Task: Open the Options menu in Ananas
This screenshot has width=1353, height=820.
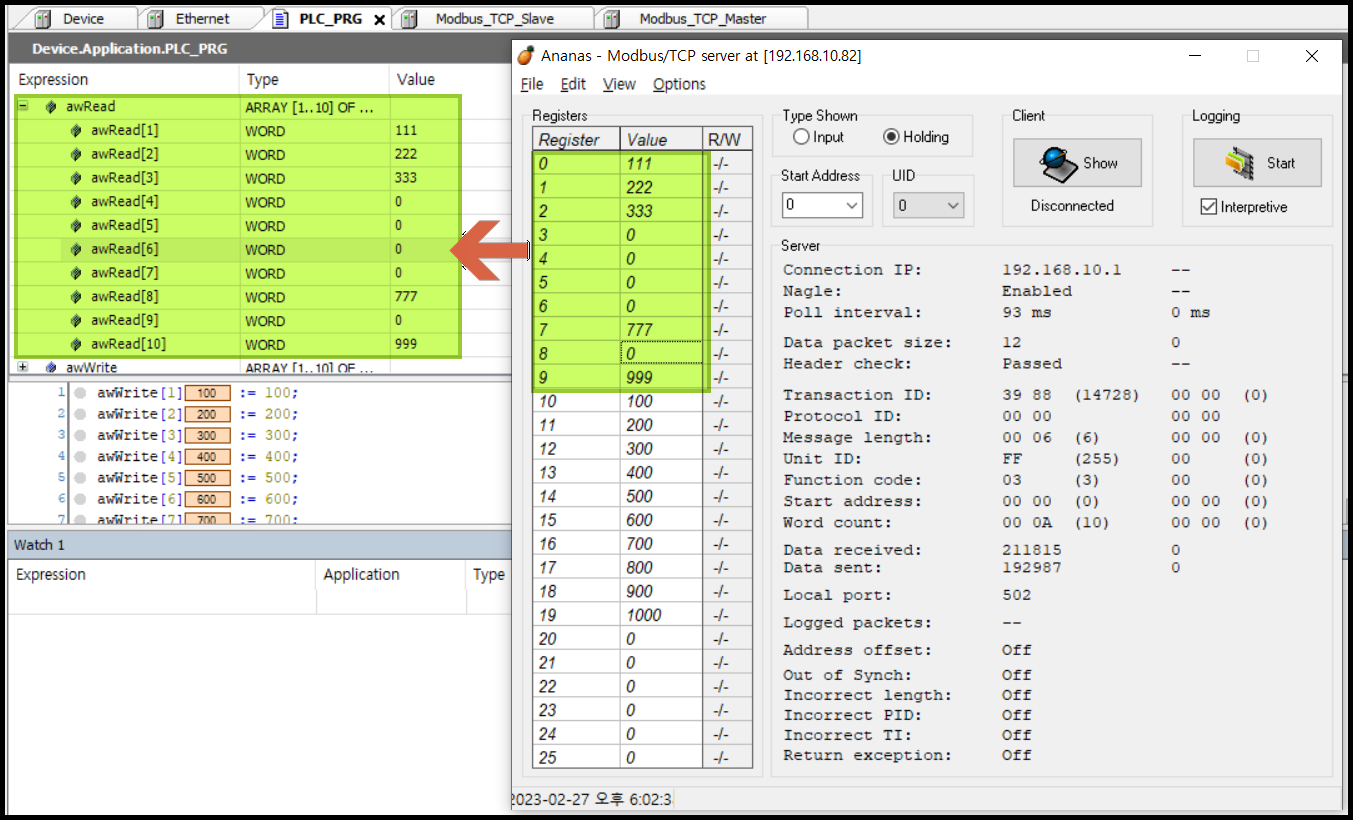Action: point(679,84)
